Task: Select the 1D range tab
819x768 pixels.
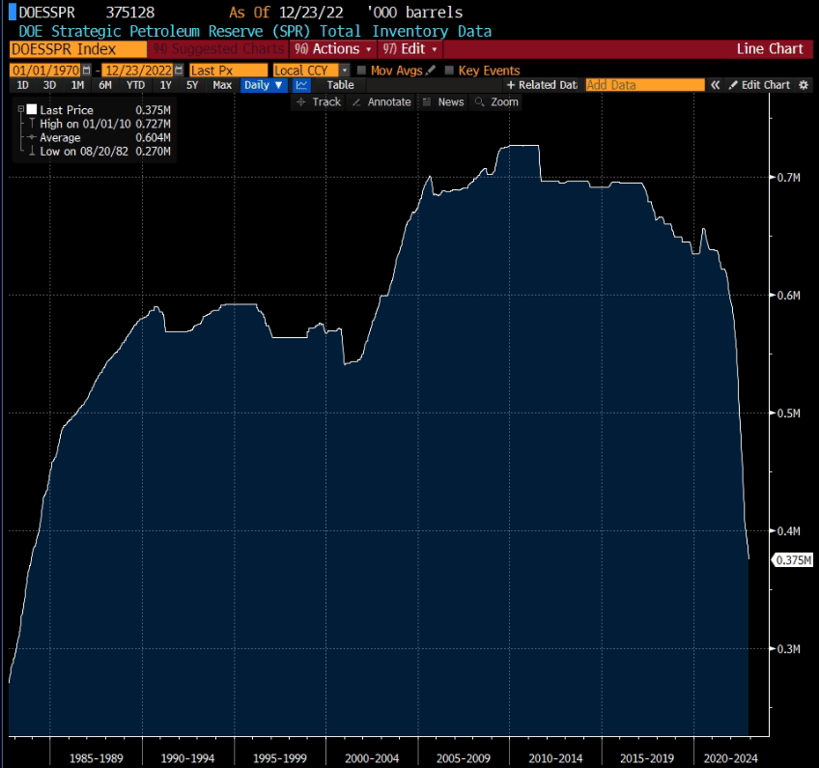Action: [22, 85]
